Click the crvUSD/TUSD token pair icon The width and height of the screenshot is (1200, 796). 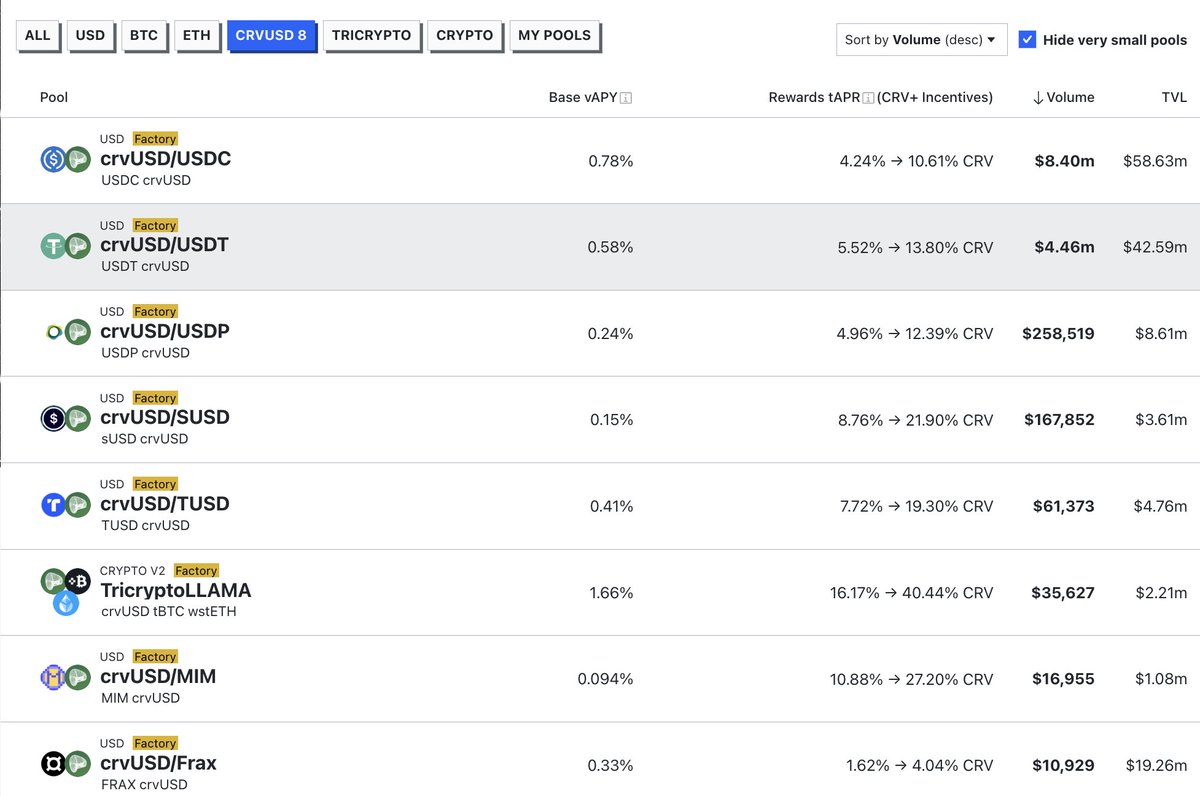pyautogui.click(x=66, y=505)
